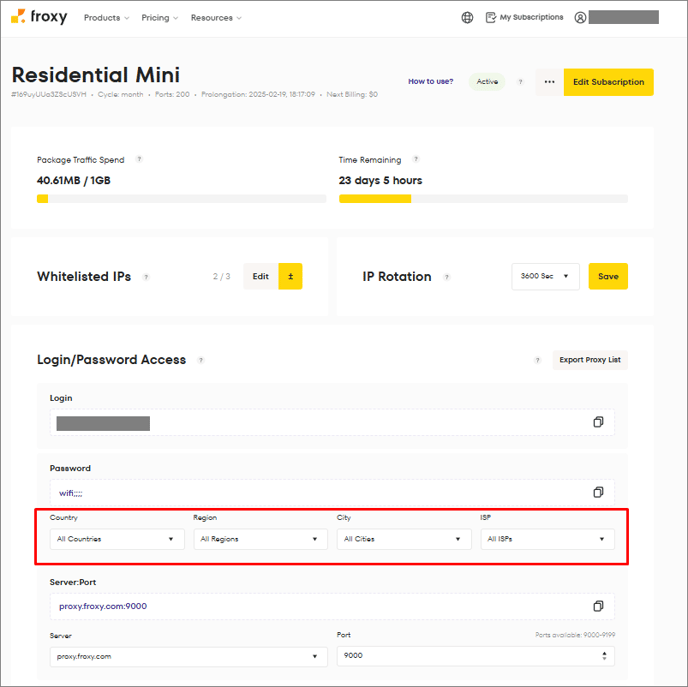Expand the Products menu
This screenshot has height=687, width=688.
point(107,18)
